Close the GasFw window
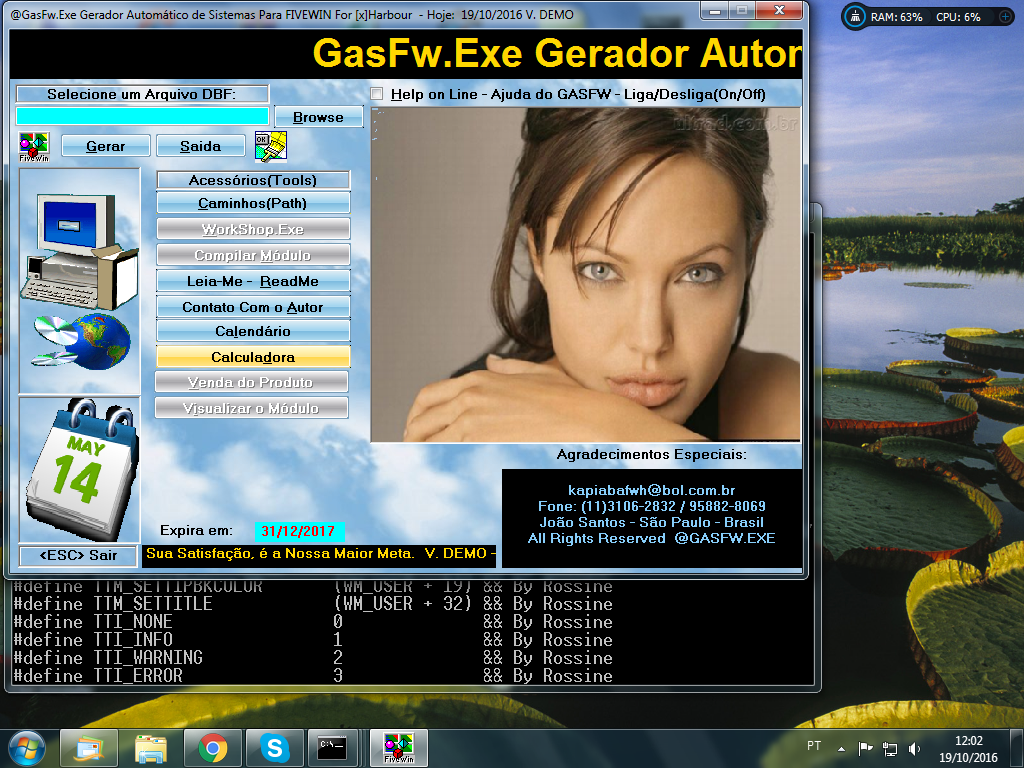The height and width of the screenshot is (768, 1024). [x=779, y=10]
